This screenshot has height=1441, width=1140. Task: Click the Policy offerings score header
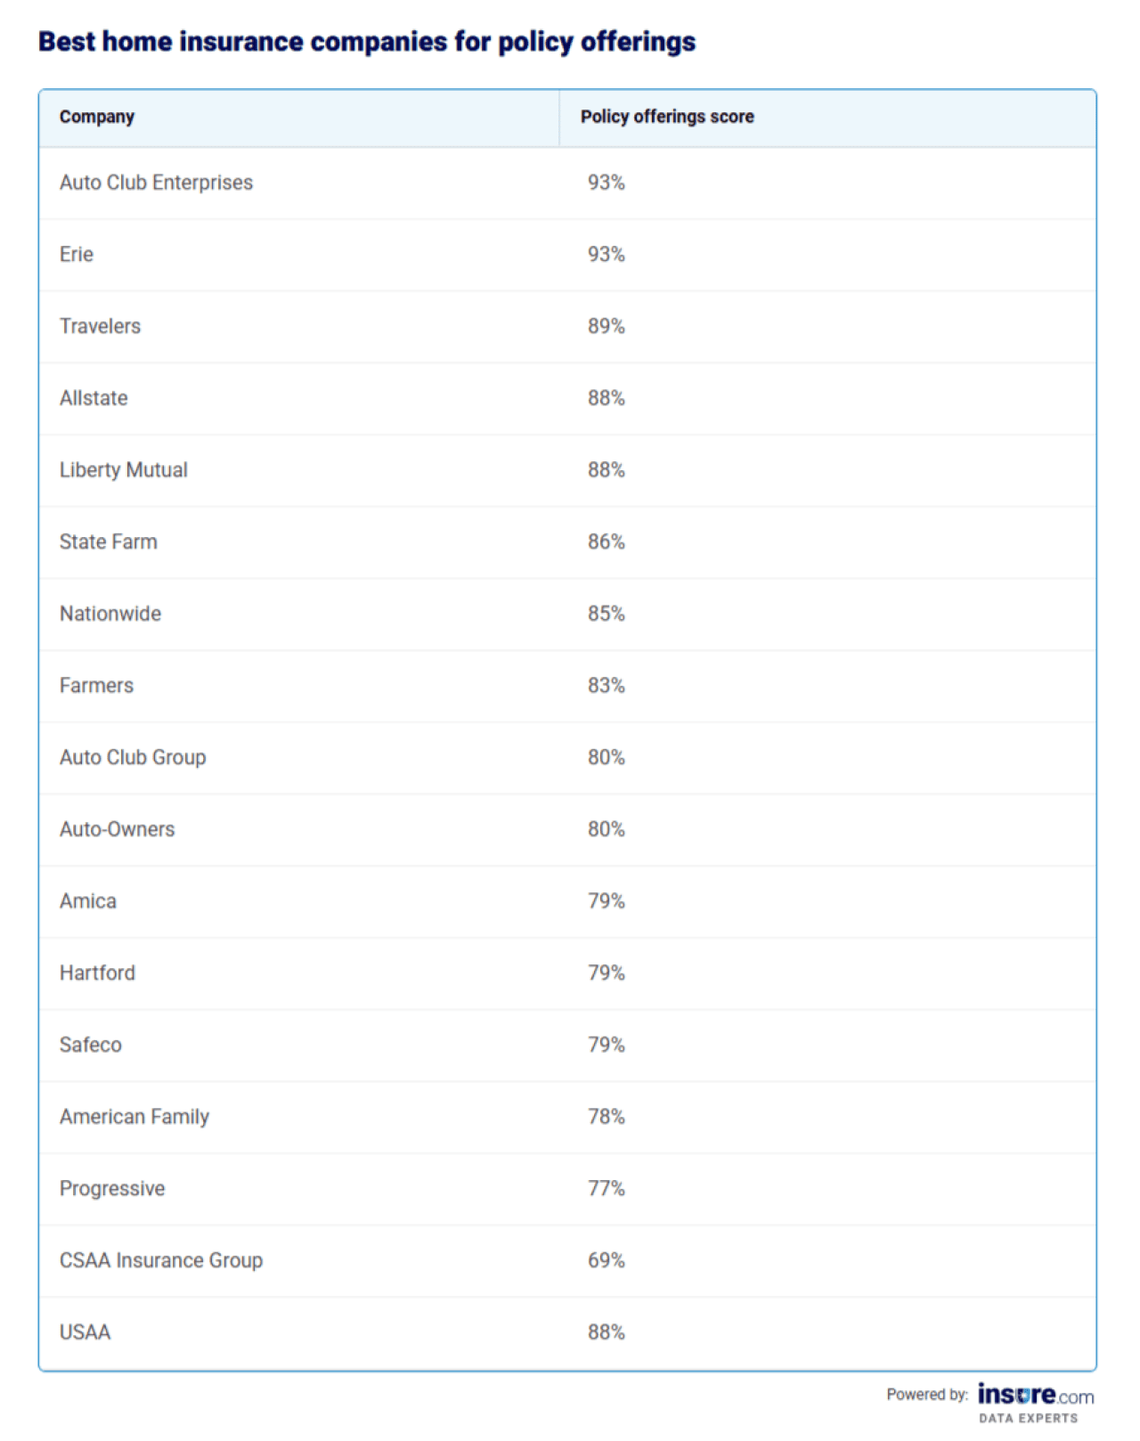[667, 117]
